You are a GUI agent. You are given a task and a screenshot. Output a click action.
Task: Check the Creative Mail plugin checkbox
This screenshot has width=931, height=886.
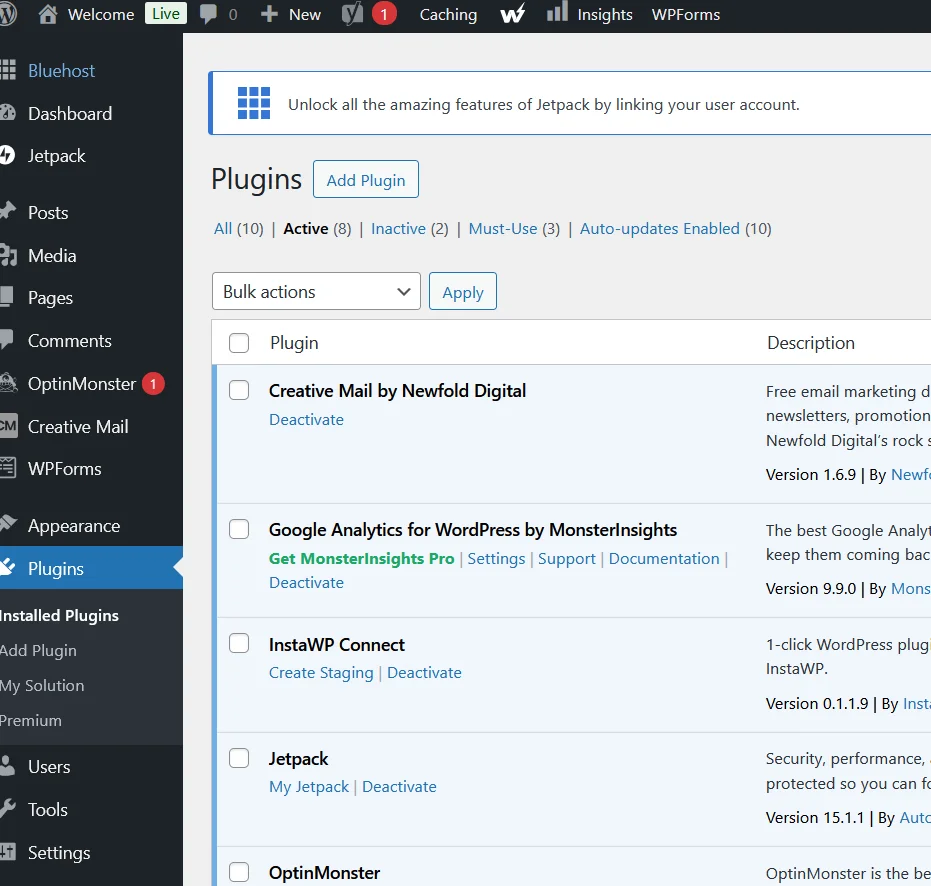coord(239,390)
